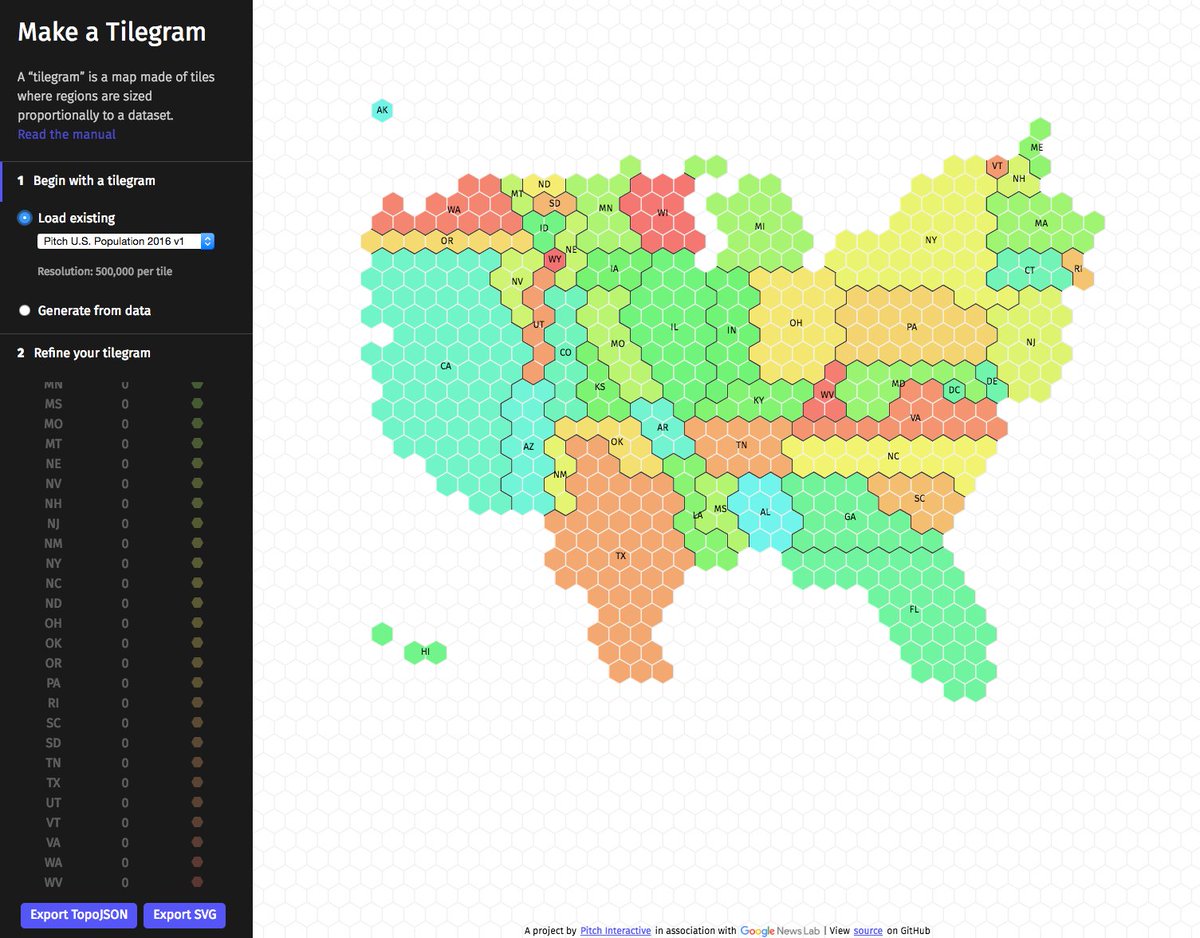Select the Load existing radio button
This screenshot has width=1200, height=938.
[25, 218]
